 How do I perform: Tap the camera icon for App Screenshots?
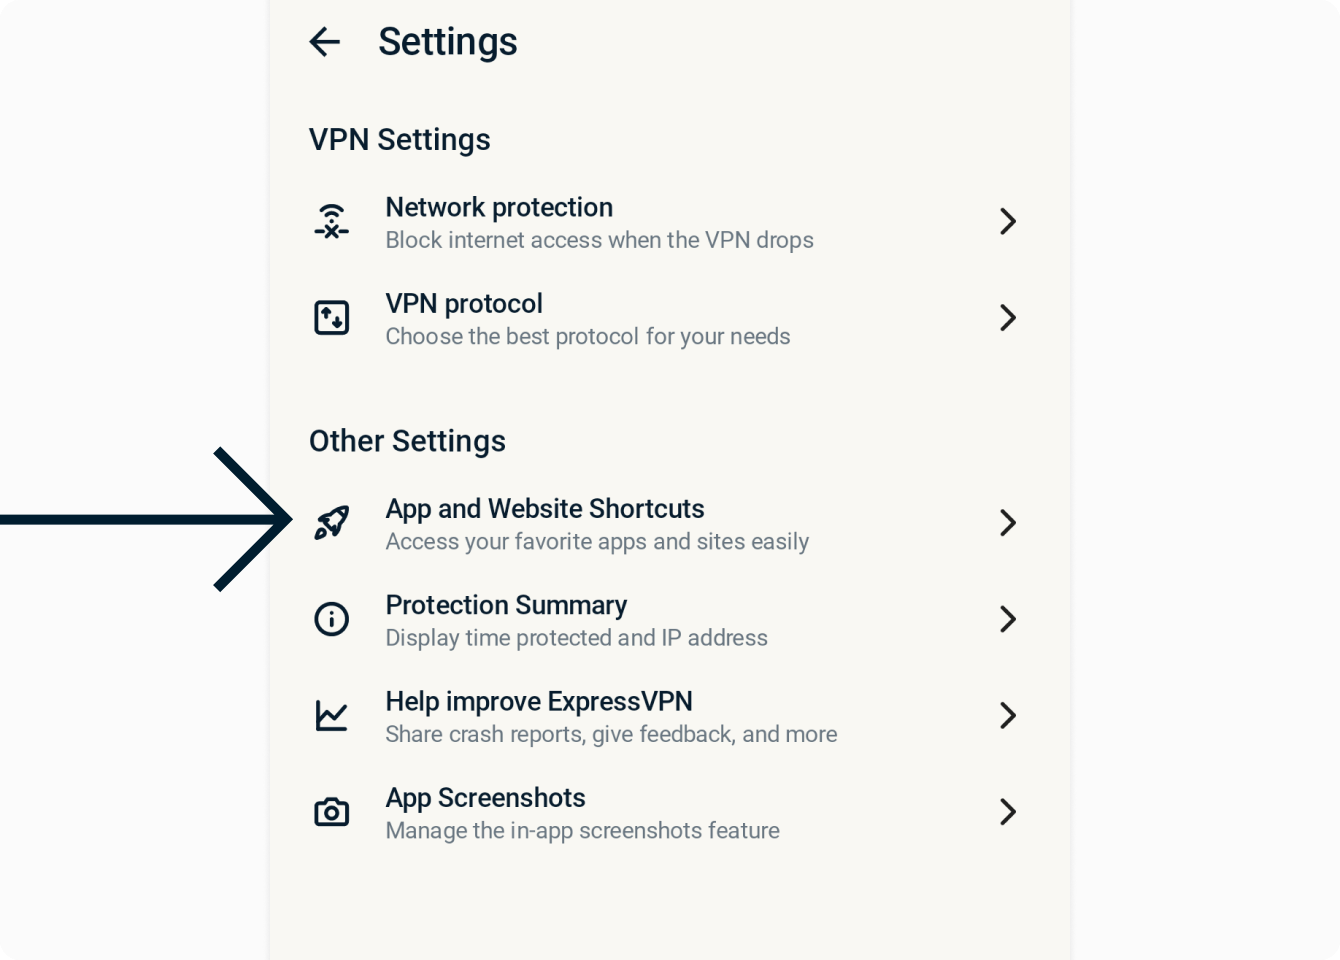(x=332, y=811)
